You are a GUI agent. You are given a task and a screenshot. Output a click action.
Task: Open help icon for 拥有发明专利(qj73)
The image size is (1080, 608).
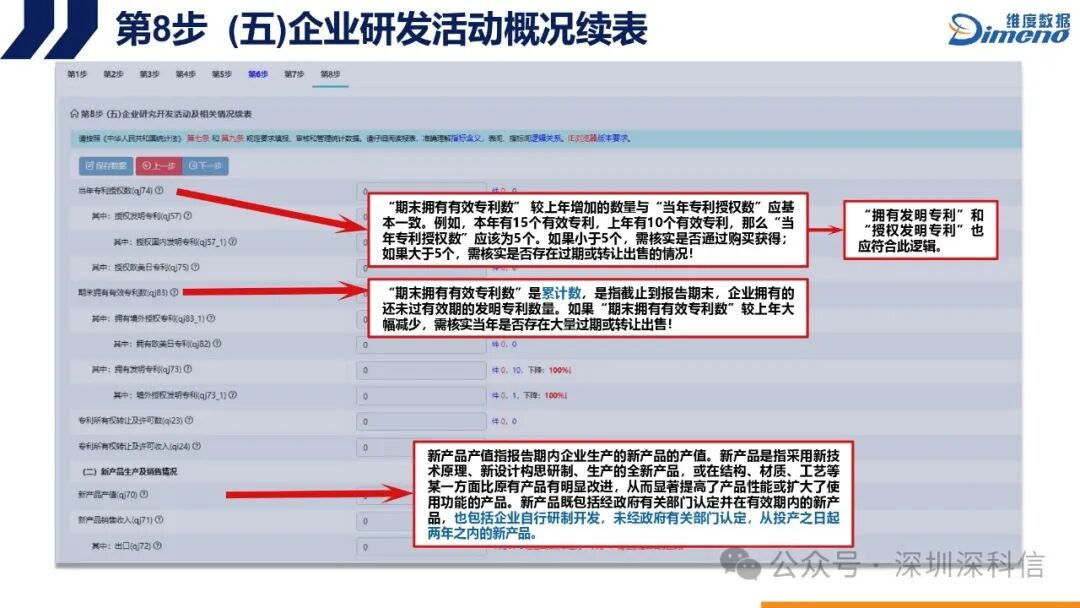click(187, 370)
